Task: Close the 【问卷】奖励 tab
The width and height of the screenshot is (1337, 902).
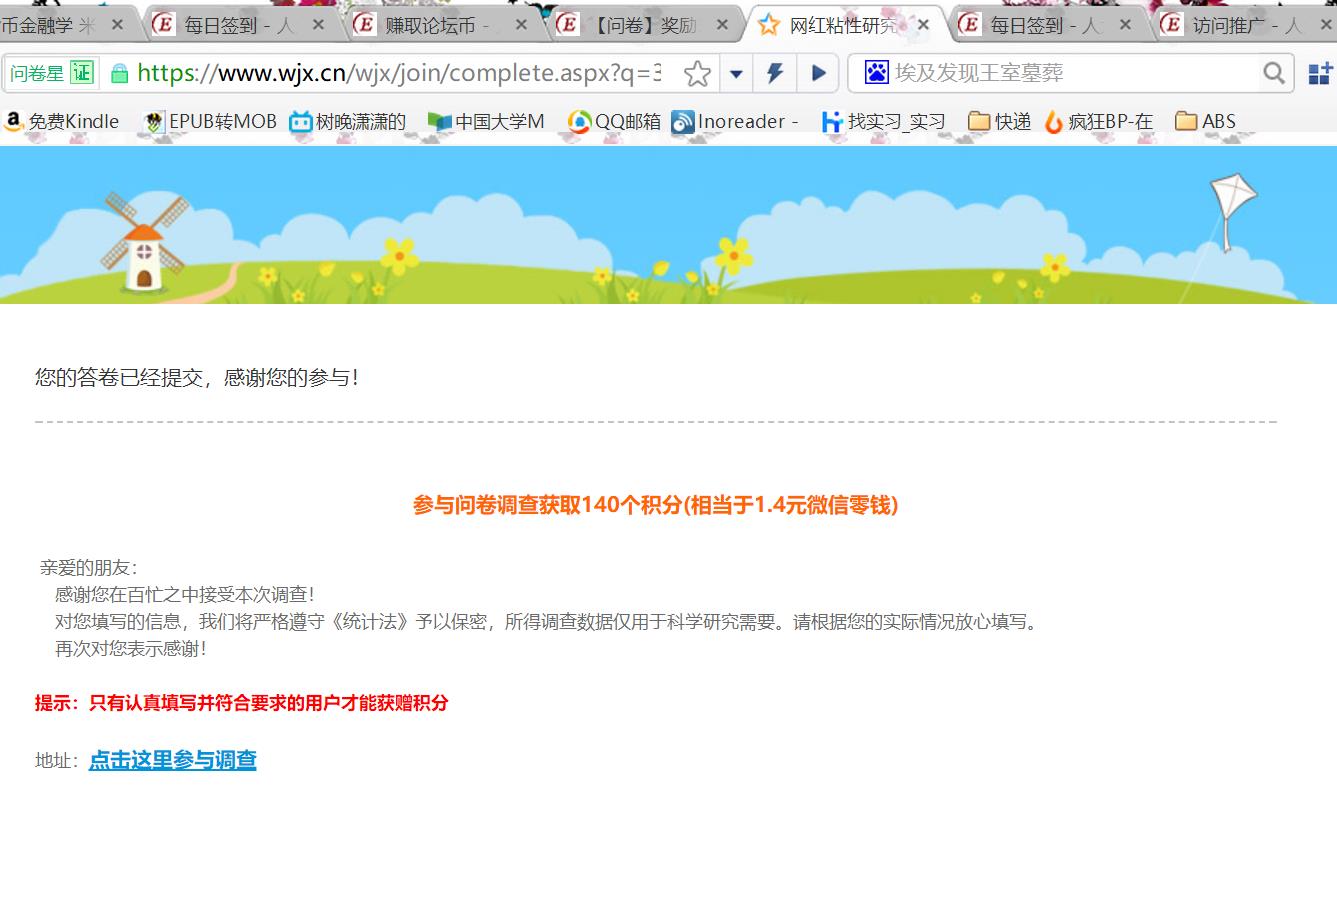Action: click(722, 25)
